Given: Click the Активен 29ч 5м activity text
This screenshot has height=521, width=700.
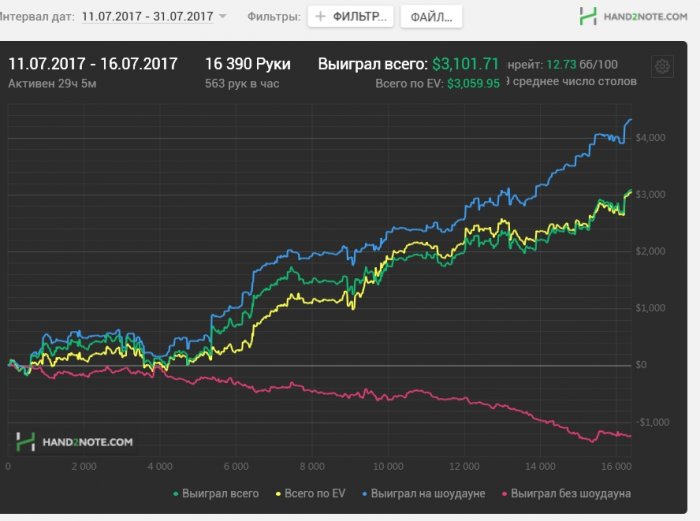Looking at the screenshot, I should (x=52, y=83).
